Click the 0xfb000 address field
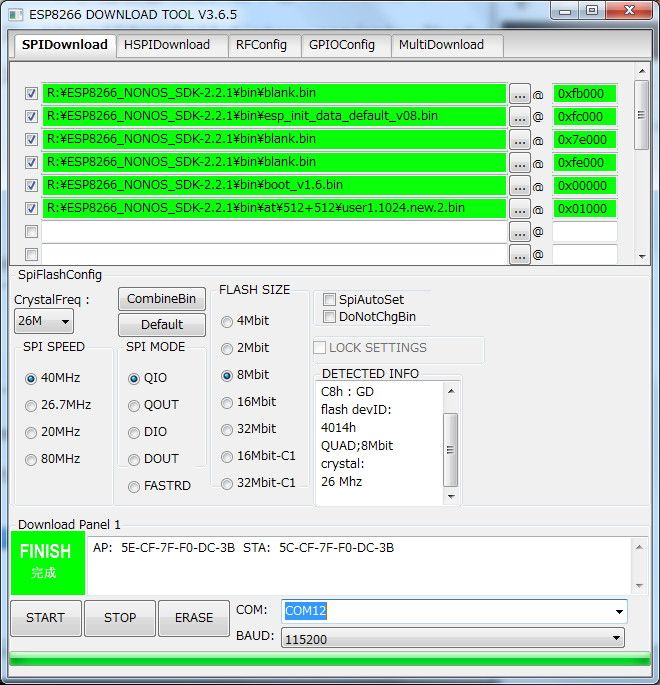660x685 pixels. tap(584, 94)
